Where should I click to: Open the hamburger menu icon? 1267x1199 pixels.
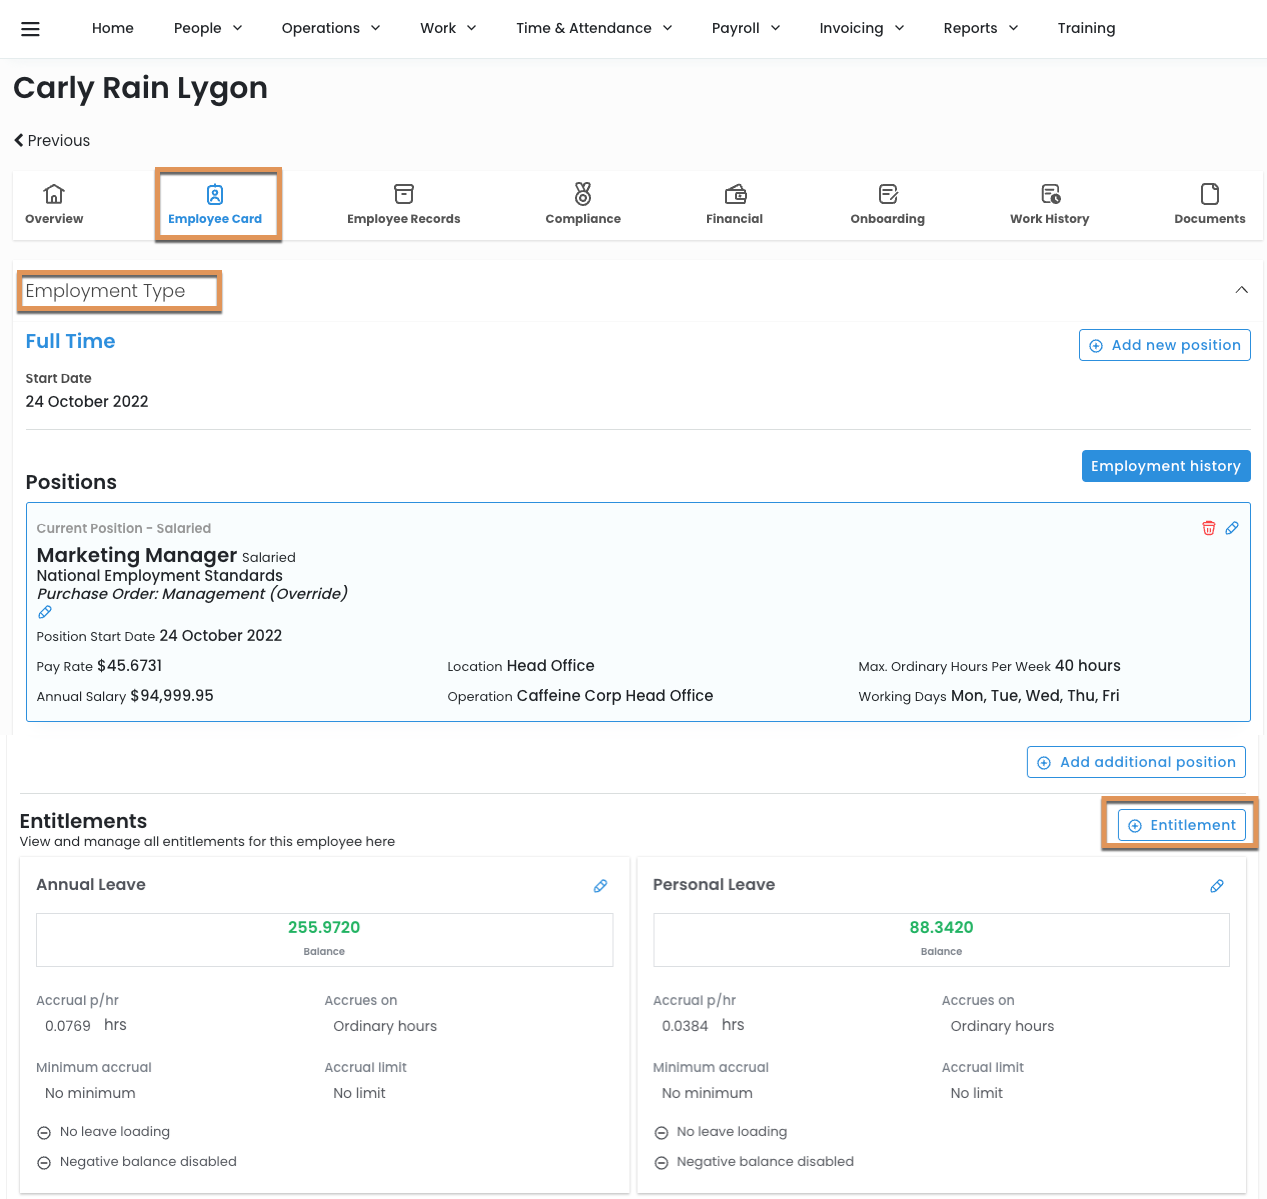pyautogui.click(x=30, y=29)
